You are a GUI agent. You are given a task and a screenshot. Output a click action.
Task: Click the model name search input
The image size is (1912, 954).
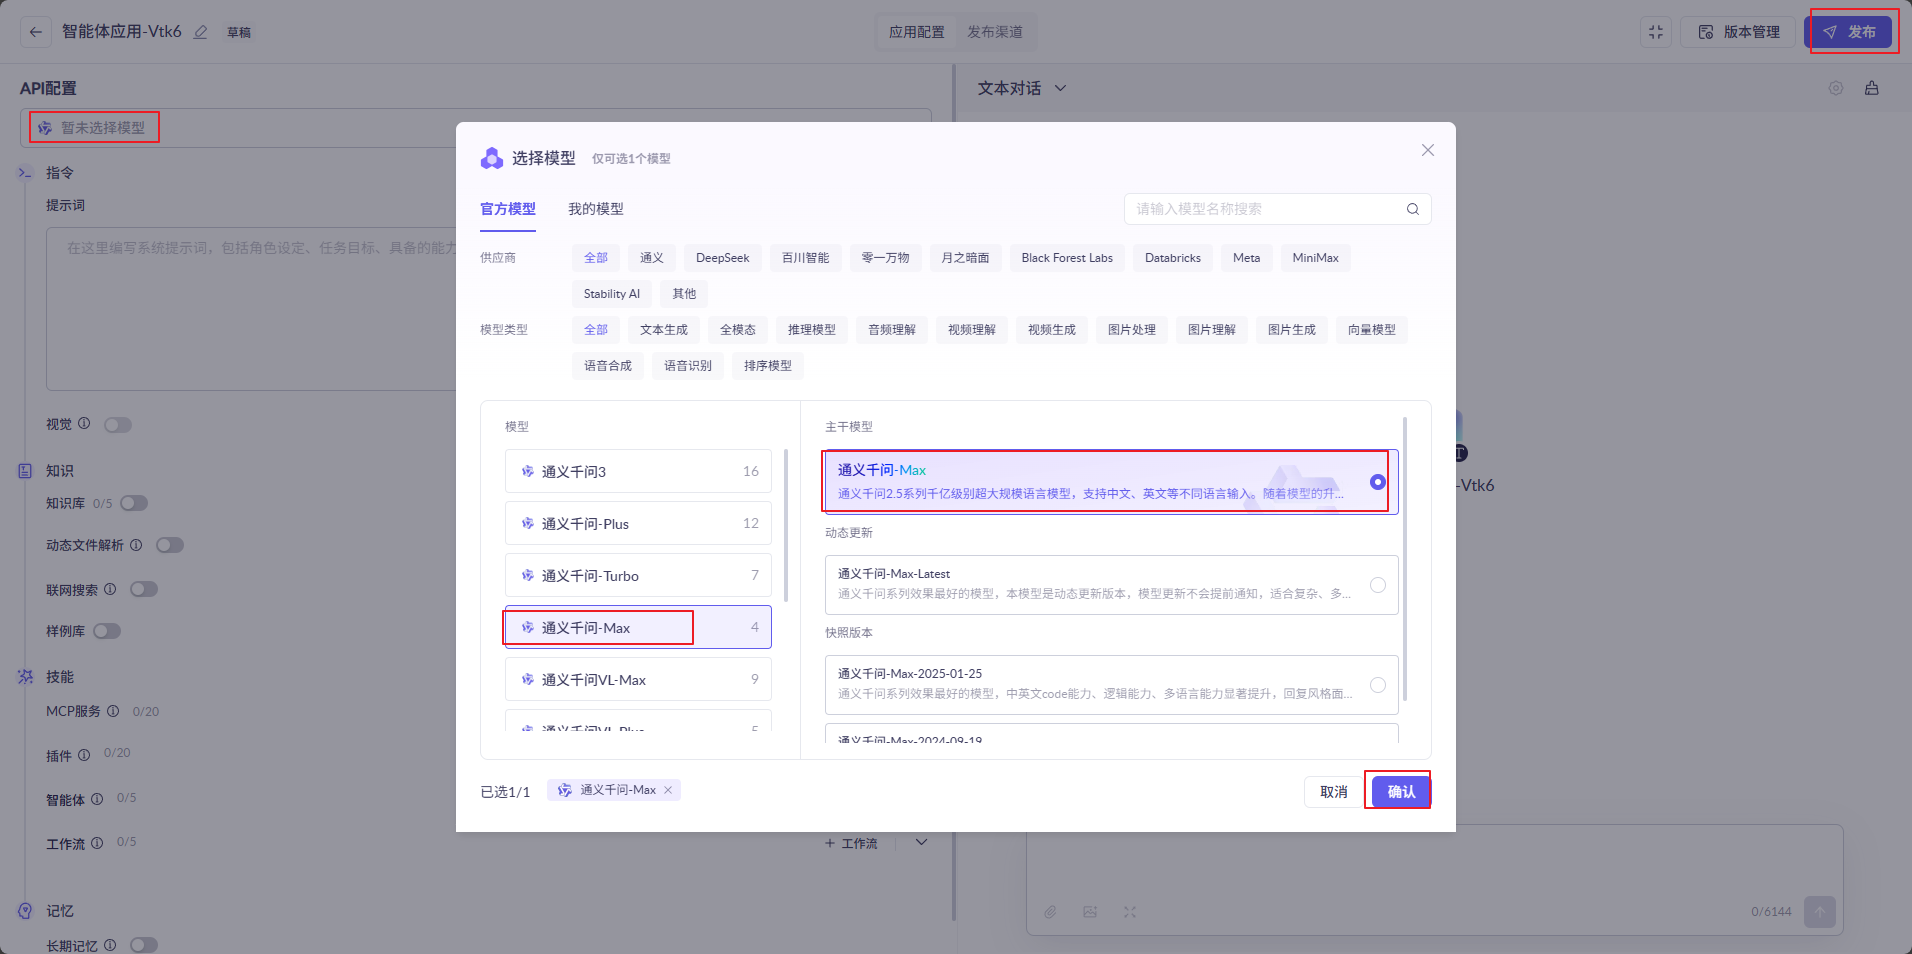coord(1278,209)
